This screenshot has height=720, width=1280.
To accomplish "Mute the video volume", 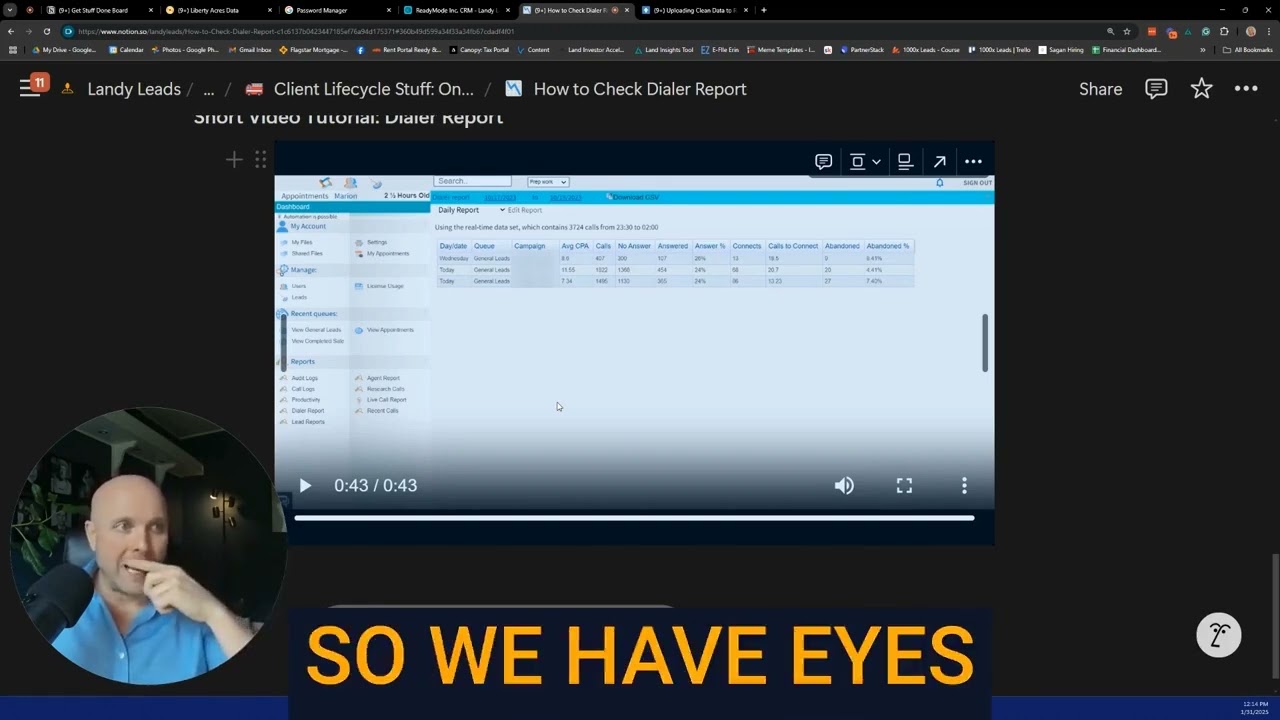I will tap(844, 485).
